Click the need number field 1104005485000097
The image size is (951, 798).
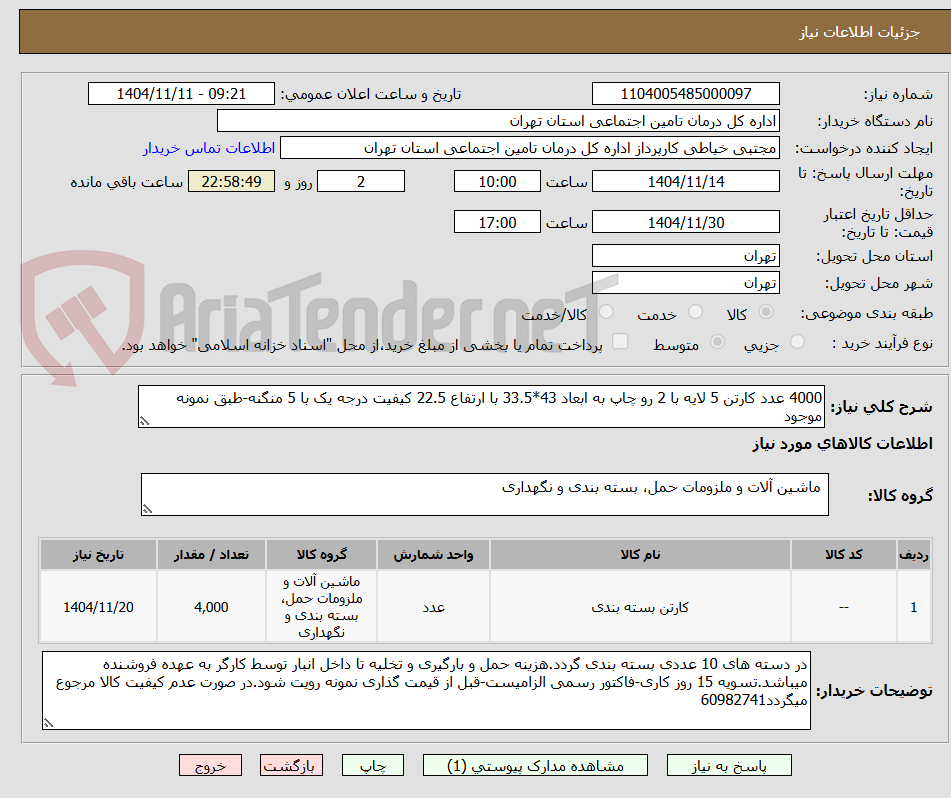[x=685, y=94]
